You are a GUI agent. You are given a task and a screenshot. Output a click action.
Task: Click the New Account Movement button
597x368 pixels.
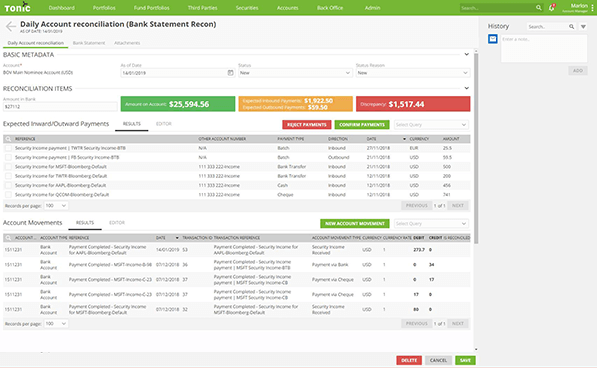354,223
